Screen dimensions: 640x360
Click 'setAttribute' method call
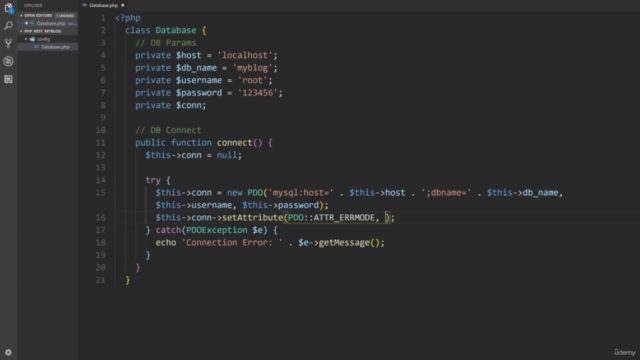pyautogui.click(x=252, y=218)
